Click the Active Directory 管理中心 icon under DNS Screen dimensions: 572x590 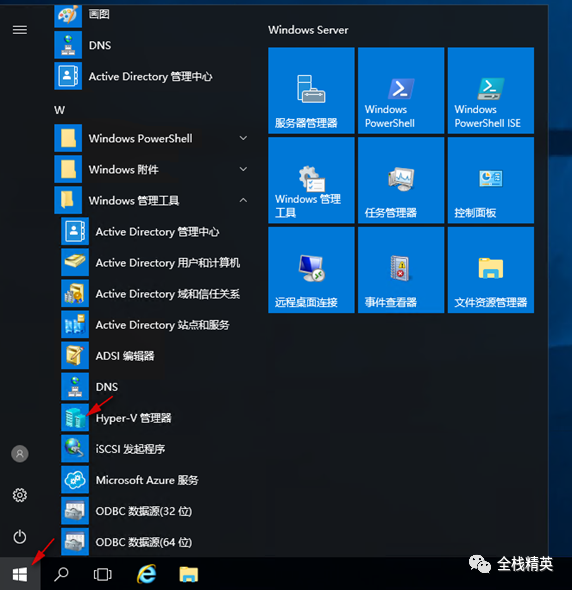click(x=68, y=76)
